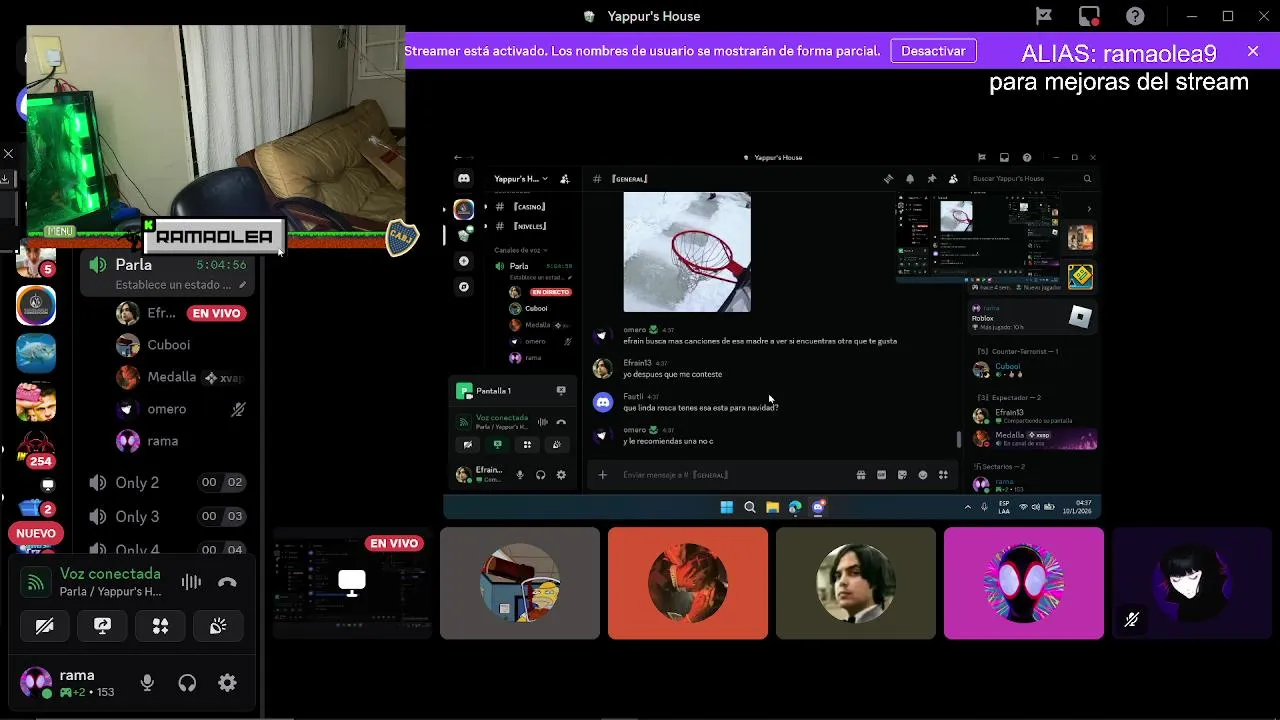Image resolution: width=1280 pixels, height=720 pixels.
Task: Mute microphone in rama's user panel
Action: point(147,683)
